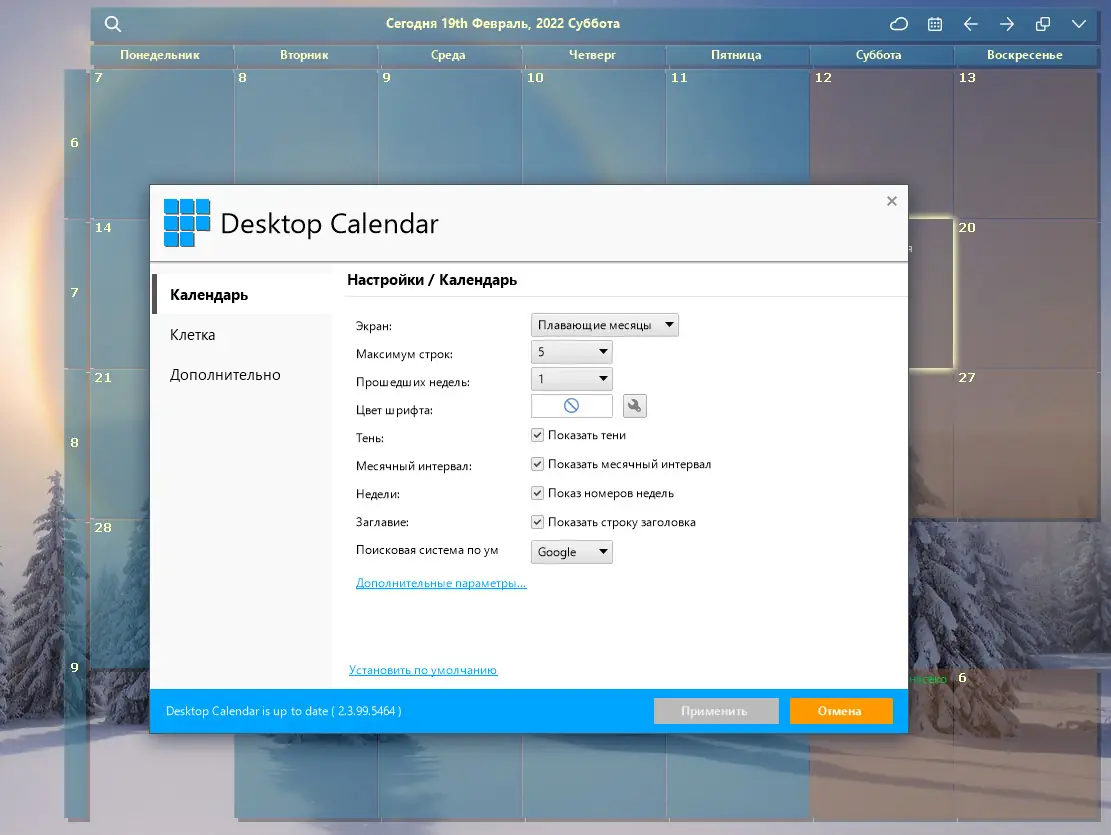Select the calendar cell for day 12
This screenshot has width=1111, height=835.
(x=881, y=128)
